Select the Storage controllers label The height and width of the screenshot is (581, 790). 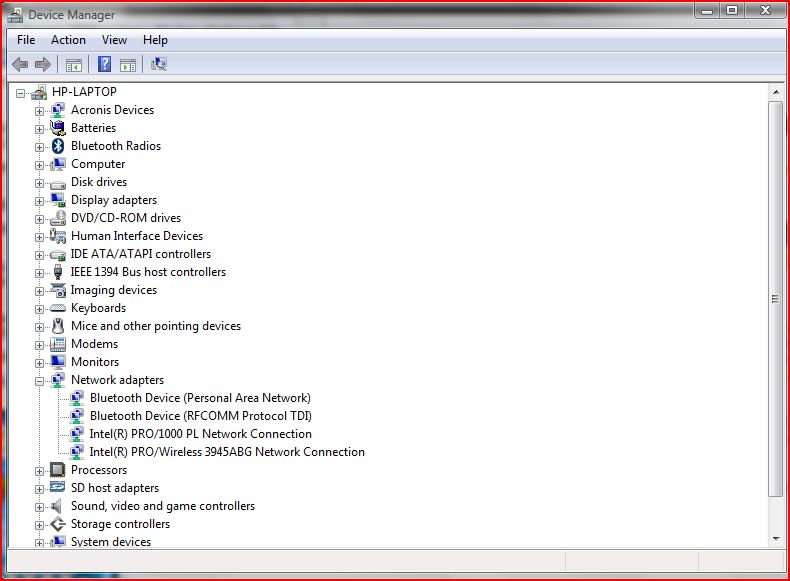(x=120, y=524)
